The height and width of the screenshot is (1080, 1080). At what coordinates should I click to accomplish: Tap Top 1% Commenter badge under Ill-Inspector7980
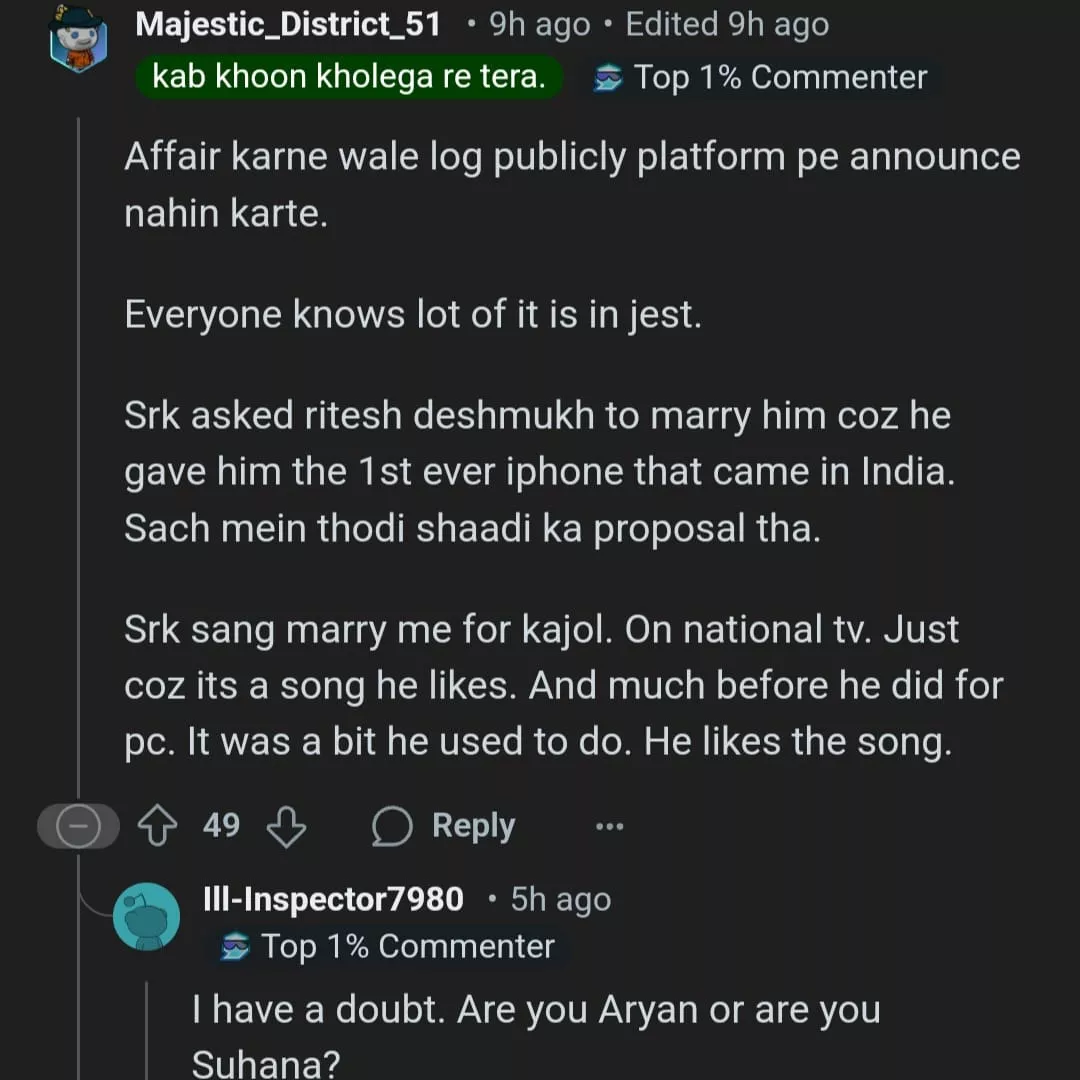point(388,946)
